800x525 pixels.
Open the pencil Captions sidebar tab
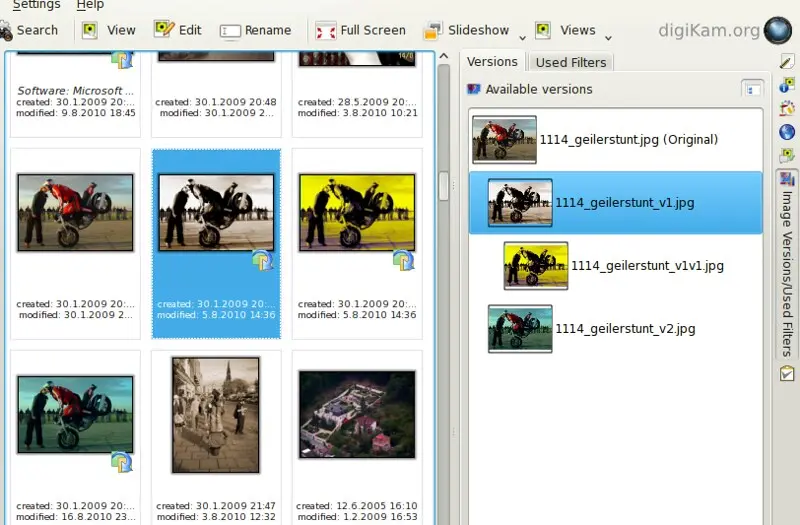click(787, 61)
